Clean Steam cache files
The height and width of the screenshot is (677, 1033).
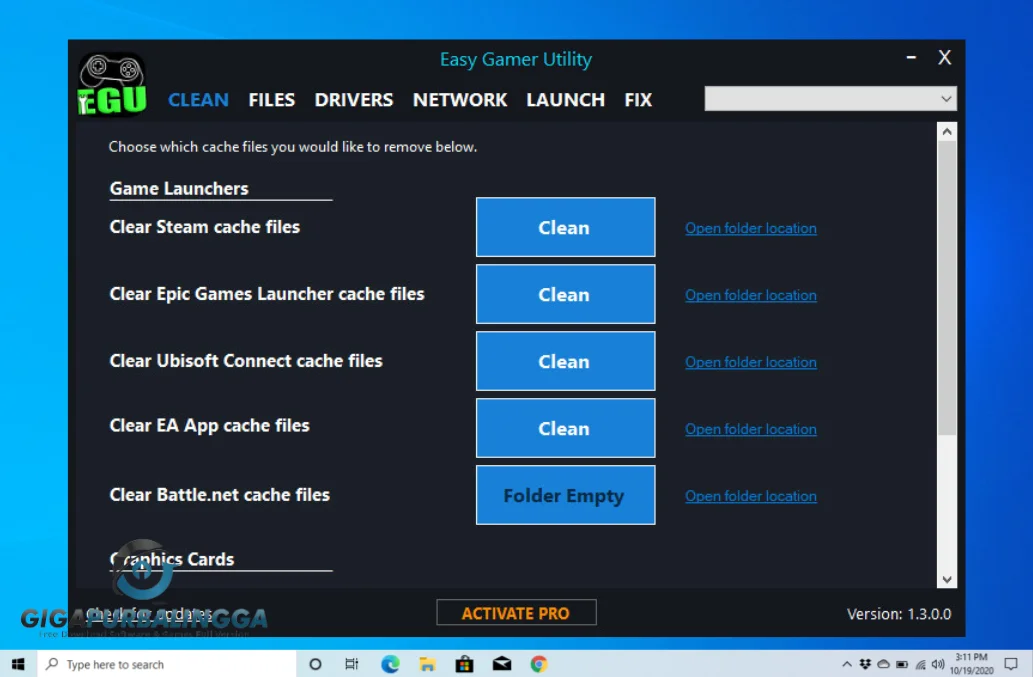[x=565, y=227]
